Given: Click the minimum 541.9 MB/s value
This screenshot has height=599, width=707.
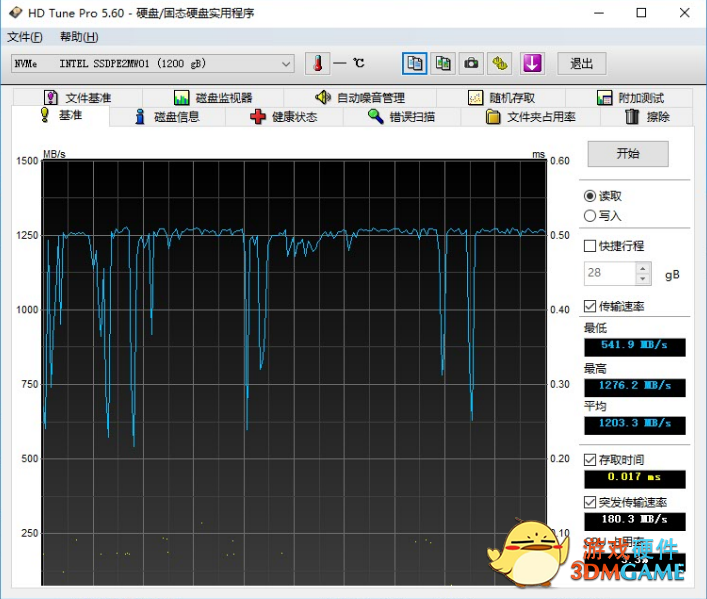Looking at the screenshot, I should (x=634, y=347).
